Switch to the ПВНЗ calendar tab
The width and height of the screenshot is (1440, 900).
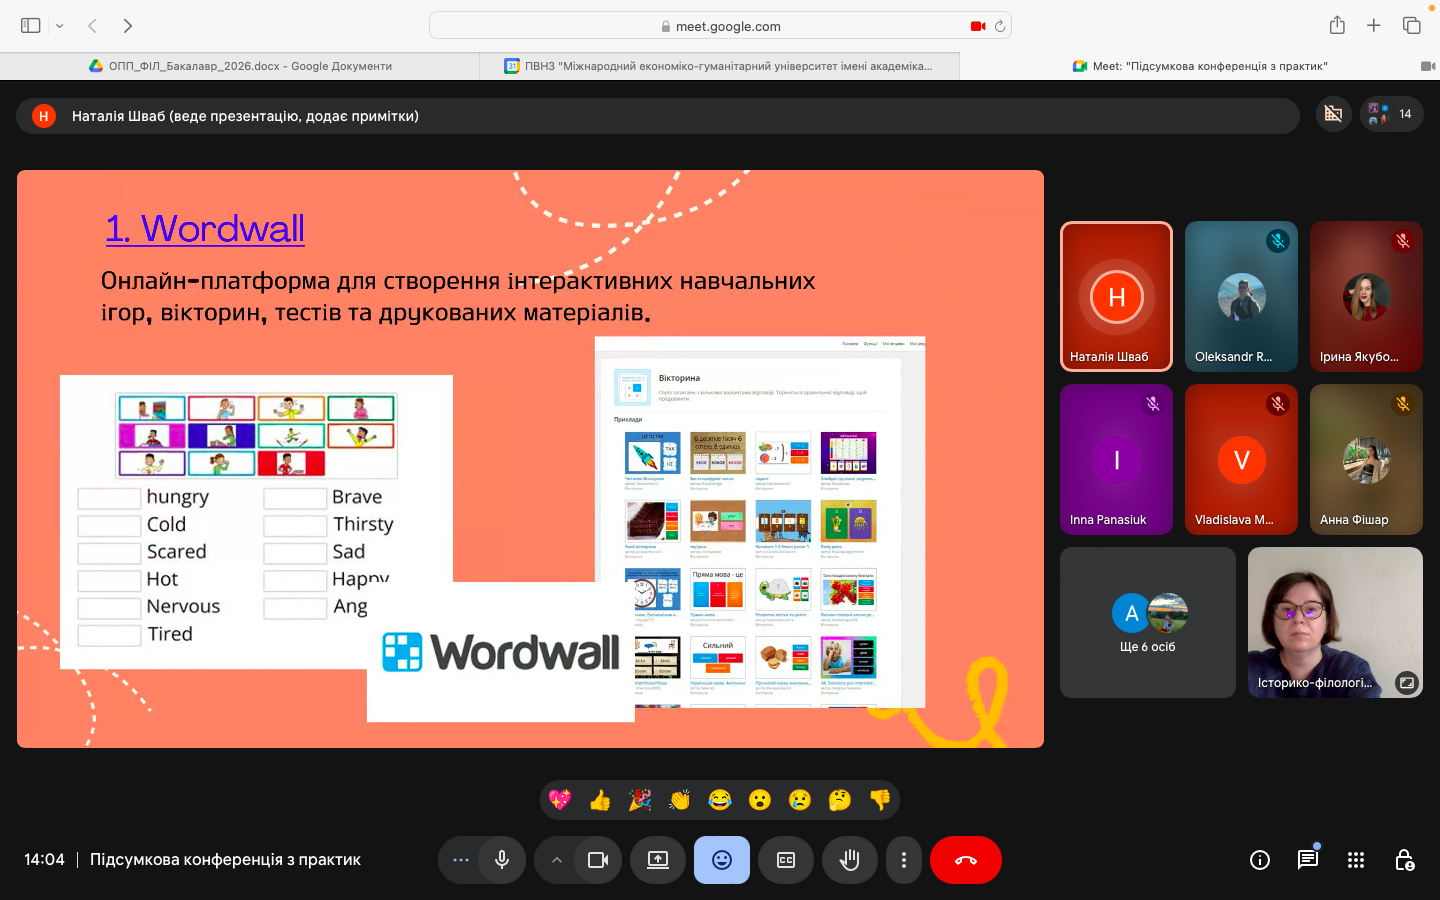(x=720, y=66)
